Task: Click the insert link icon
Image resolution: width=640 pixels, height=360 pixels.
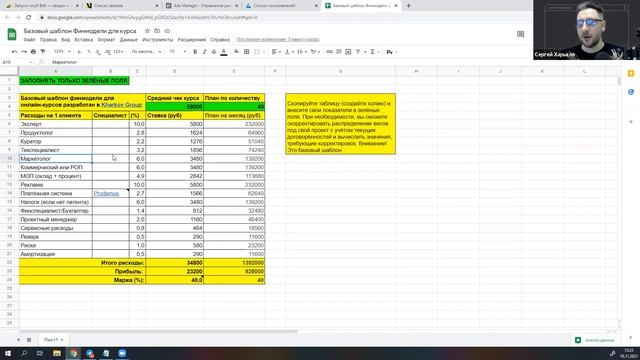Action: [x=329, y=52]
